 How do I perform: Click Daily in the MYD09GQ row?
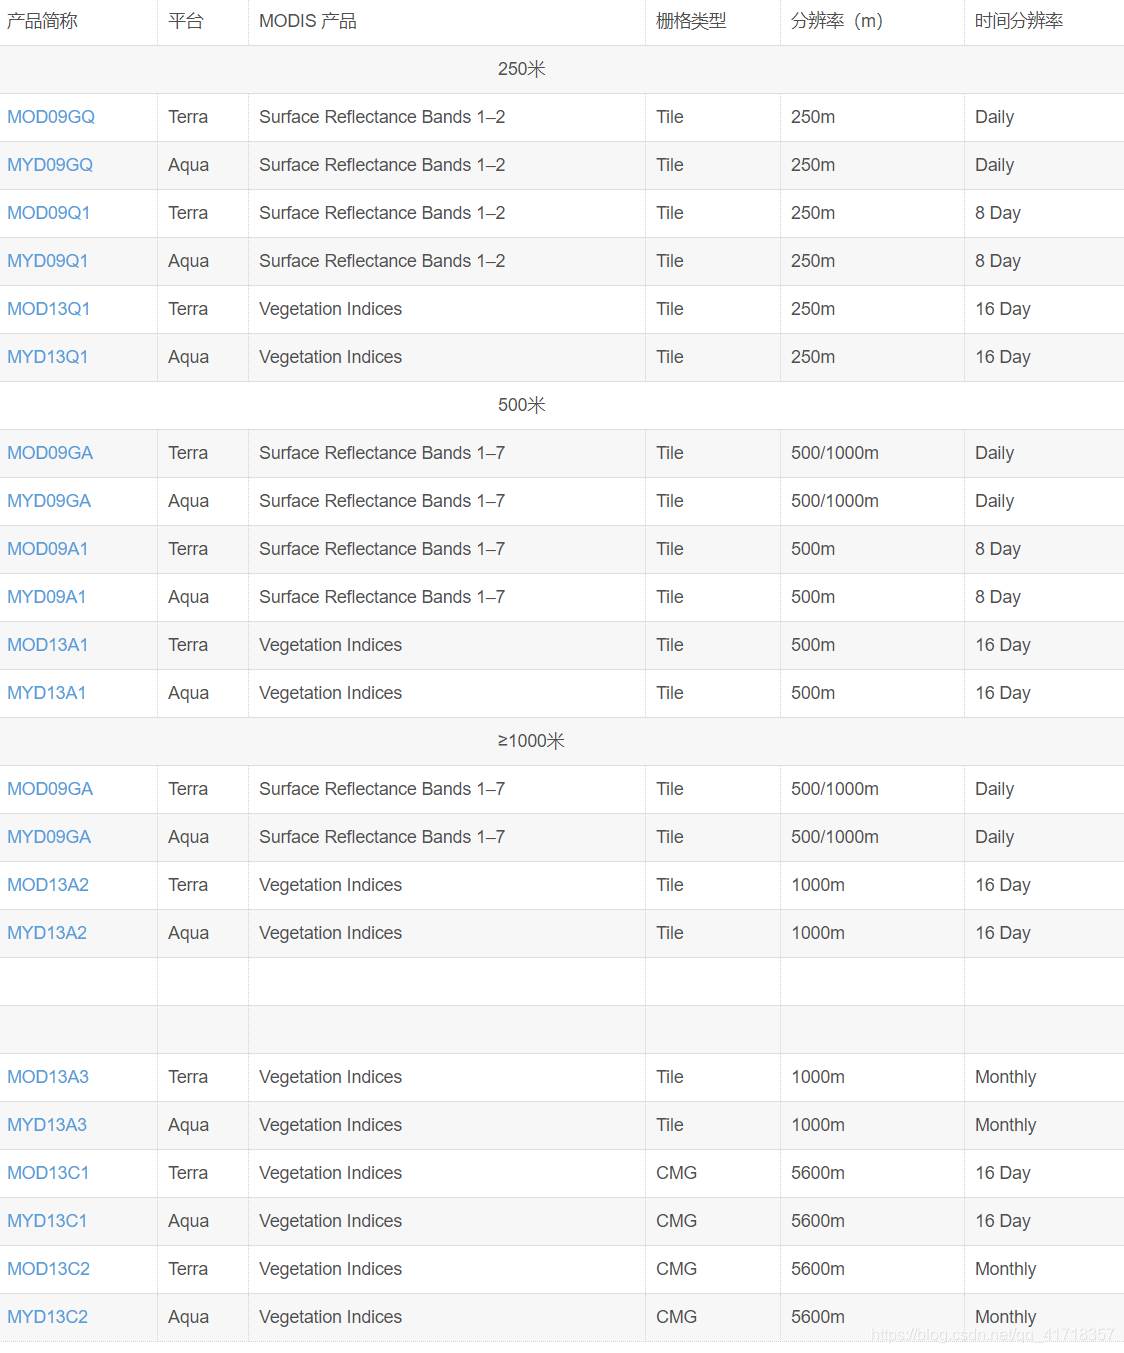pyautogui.click(x=995, y=165)
